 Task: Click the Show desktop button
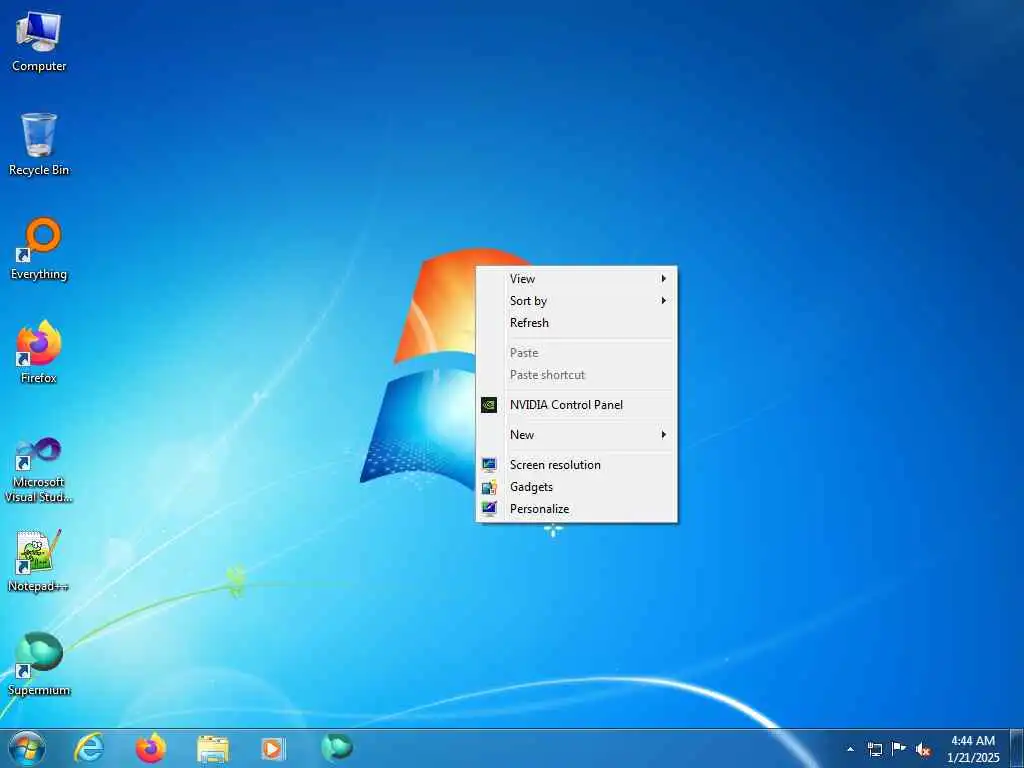[1017, 749]
